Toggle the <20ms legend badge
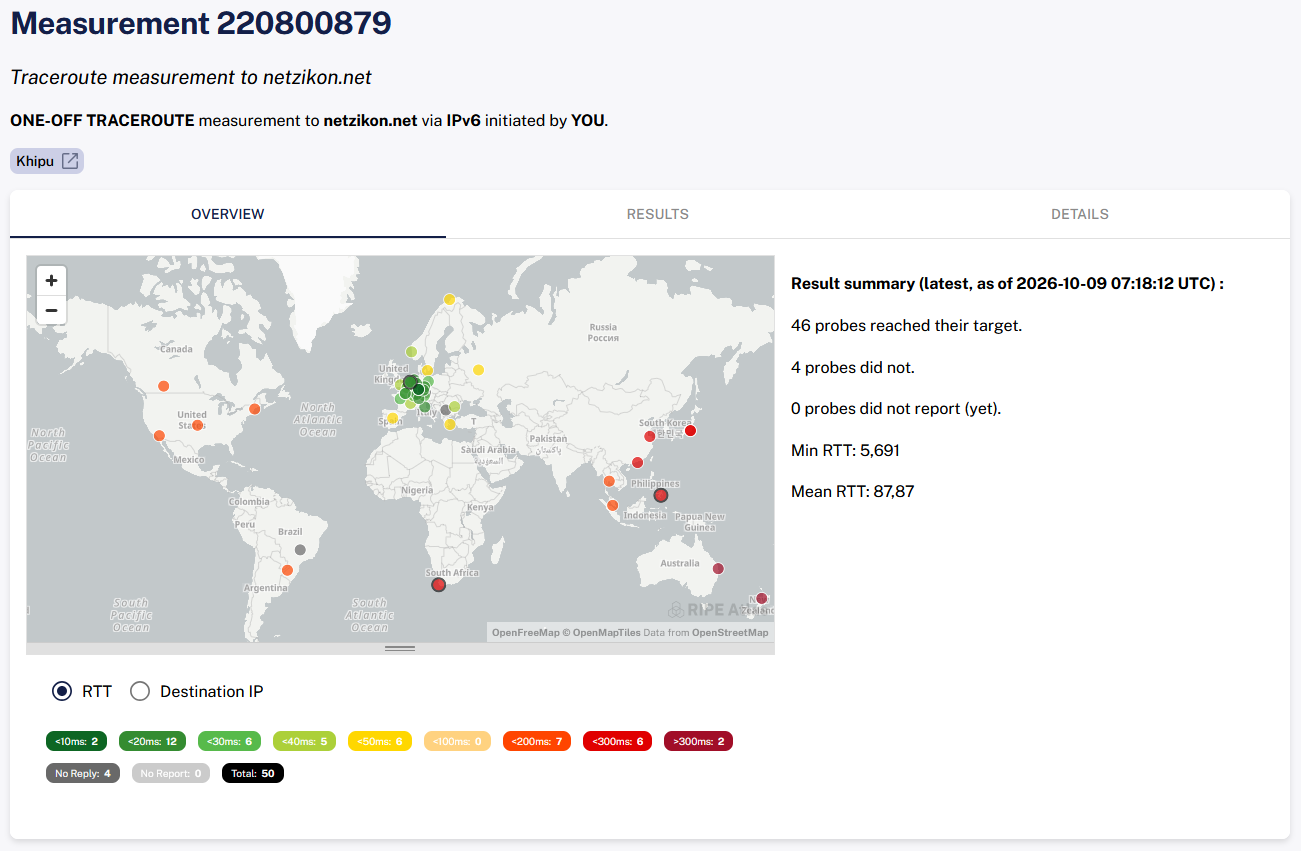Viewport: 1301px width, 851px height. coord(152,741)
